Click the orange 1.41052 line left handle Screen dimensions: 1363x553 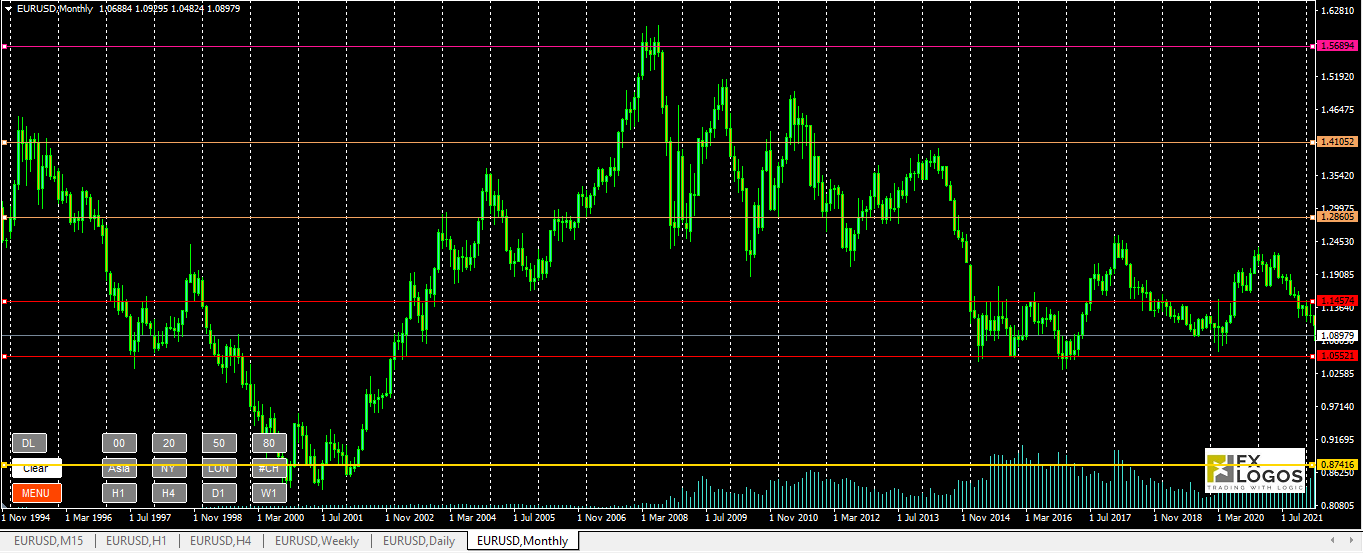pos(4,142)
